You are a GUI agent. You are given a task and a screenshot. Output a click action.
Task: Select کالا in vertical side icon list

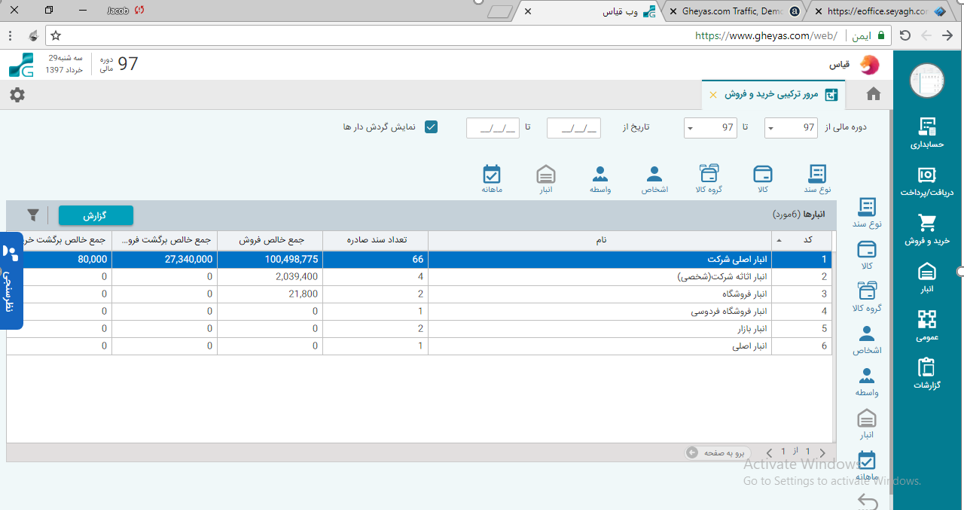[866, 255]
